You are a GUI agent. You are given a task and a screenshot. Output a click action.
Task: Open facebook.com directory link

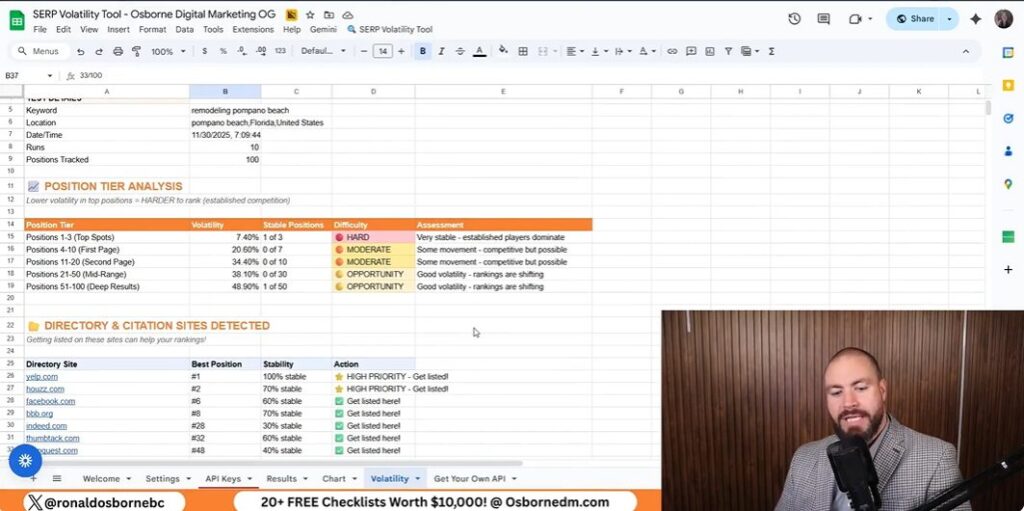point(50,401)
